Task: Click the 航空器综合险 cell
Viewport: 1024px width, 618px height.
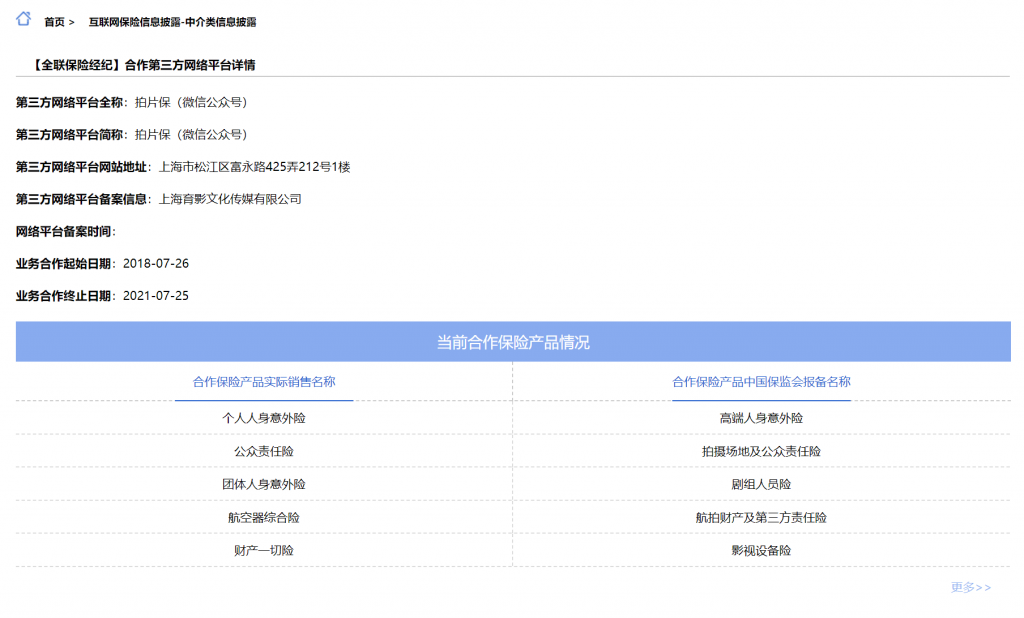Action: point(264,517)
